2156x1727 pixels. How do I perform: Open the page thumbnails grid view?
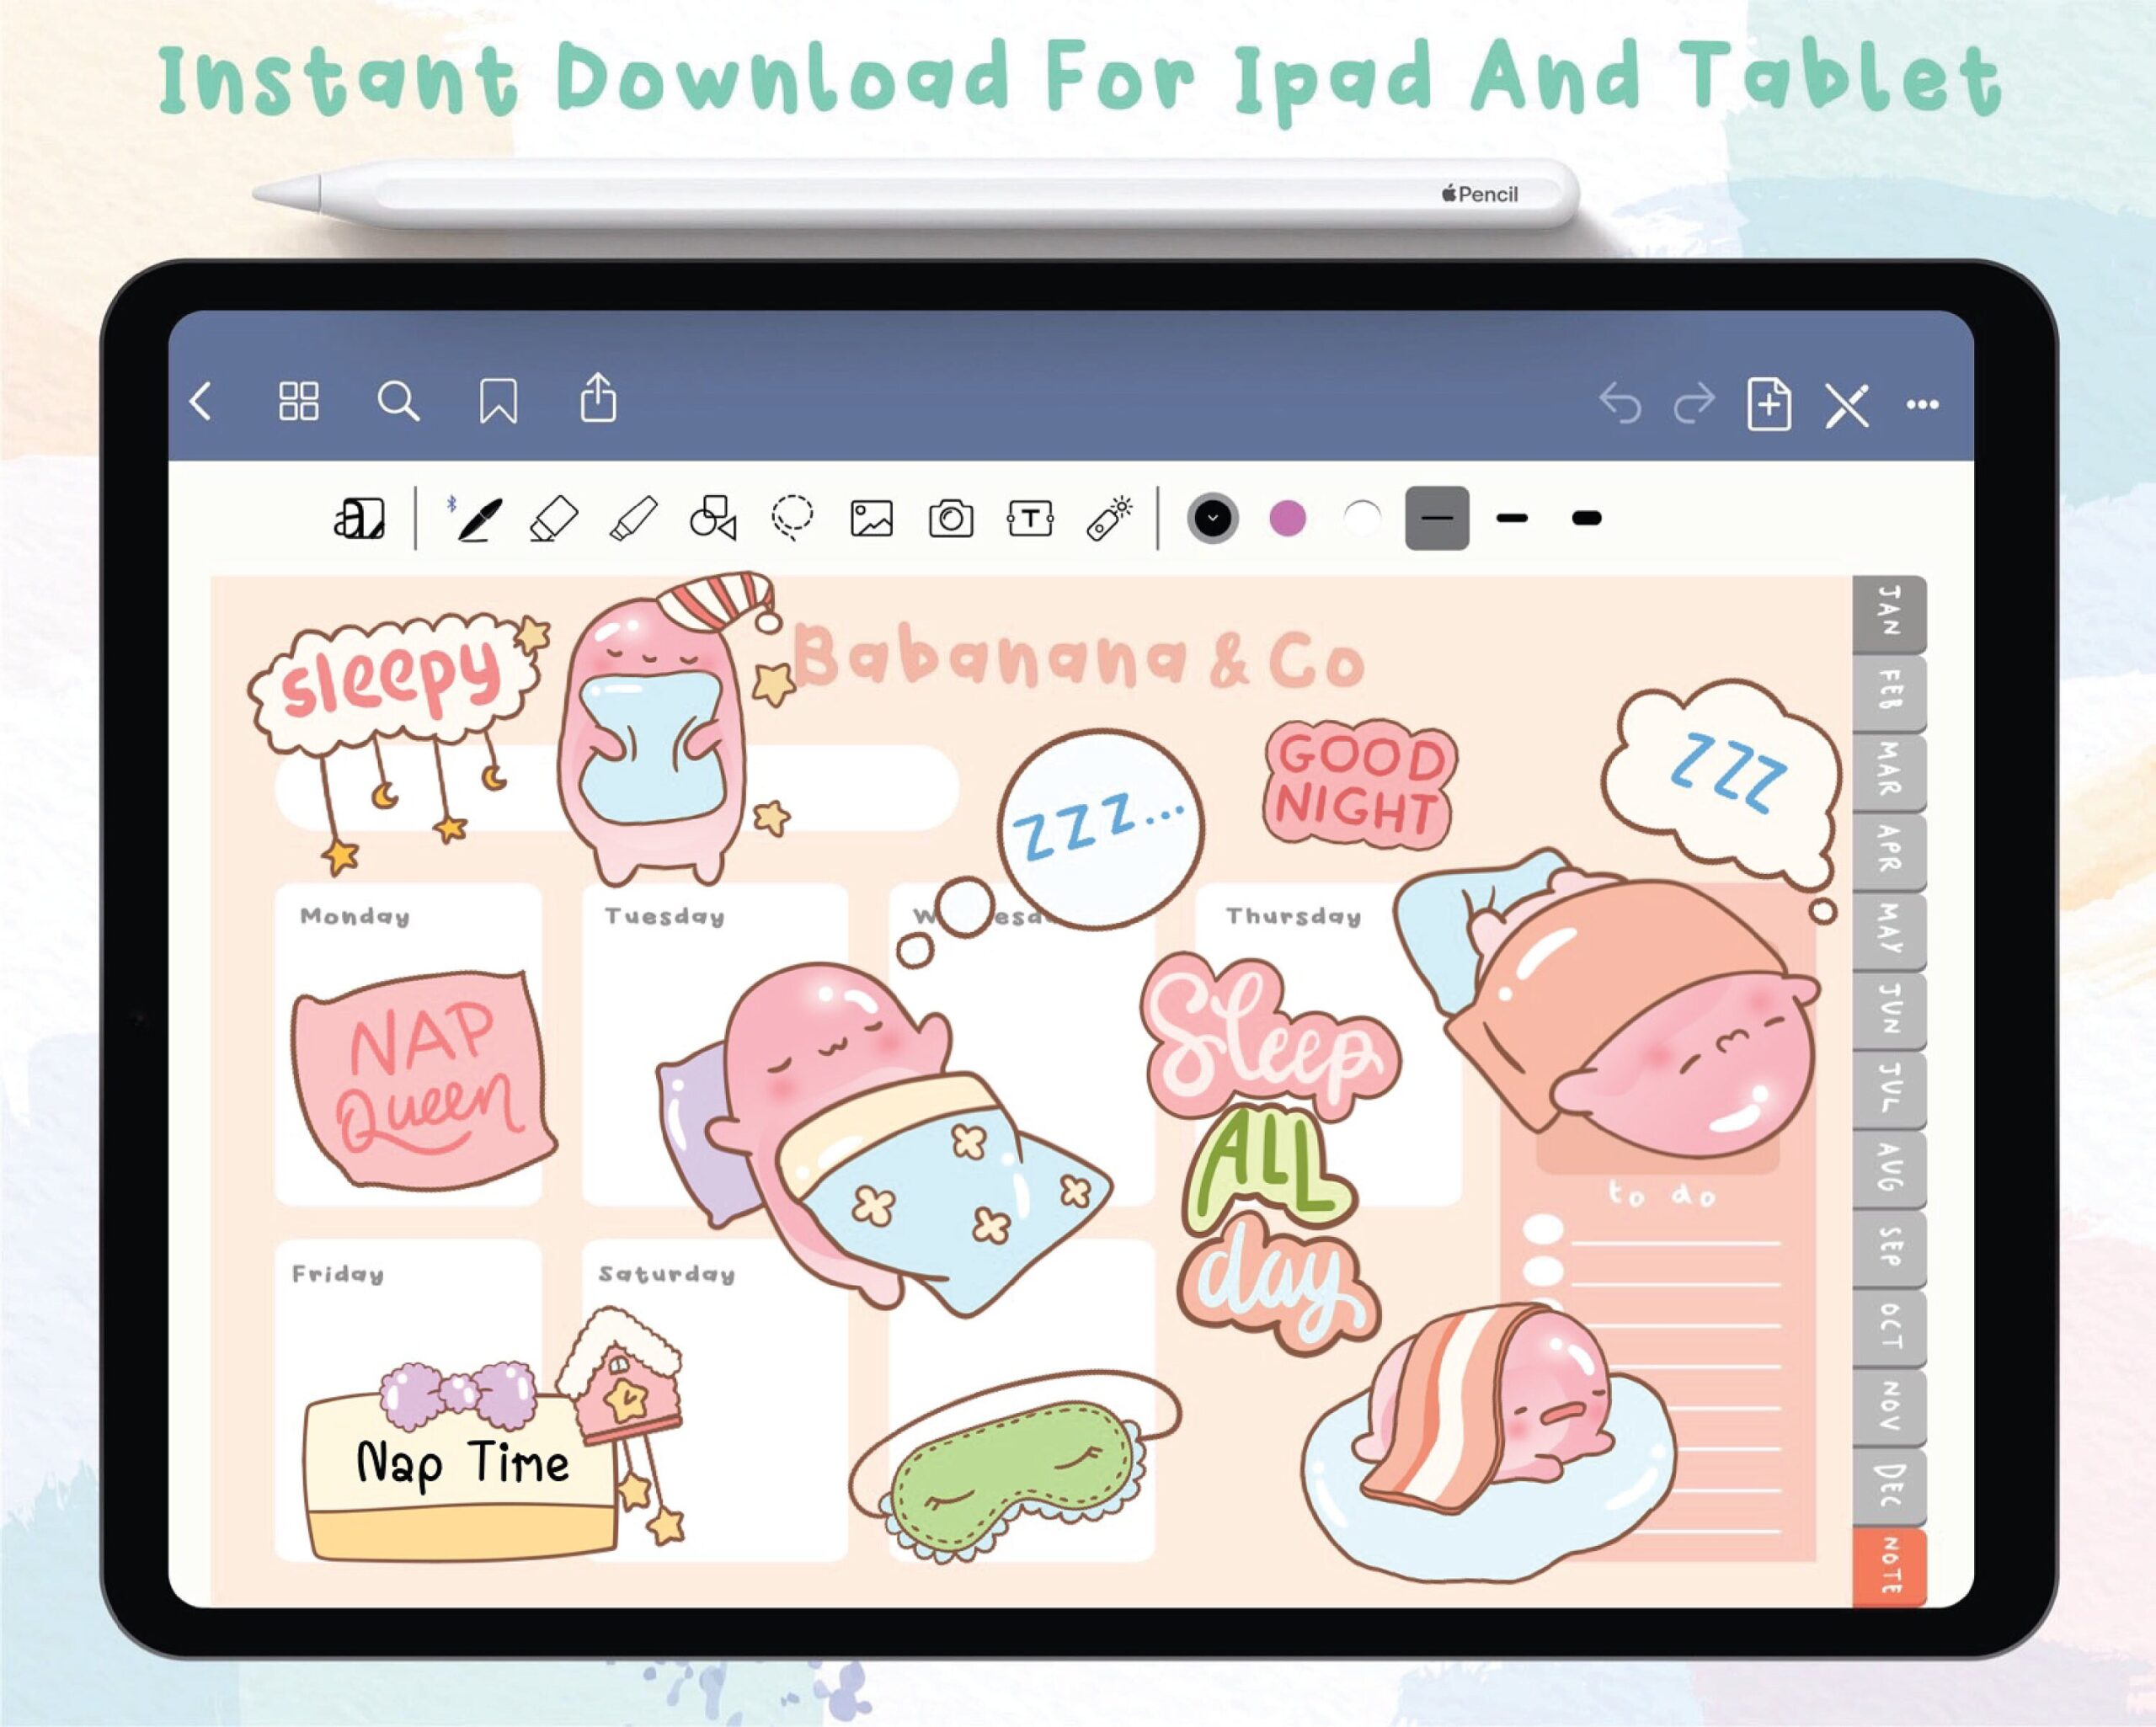pos(298,401)
